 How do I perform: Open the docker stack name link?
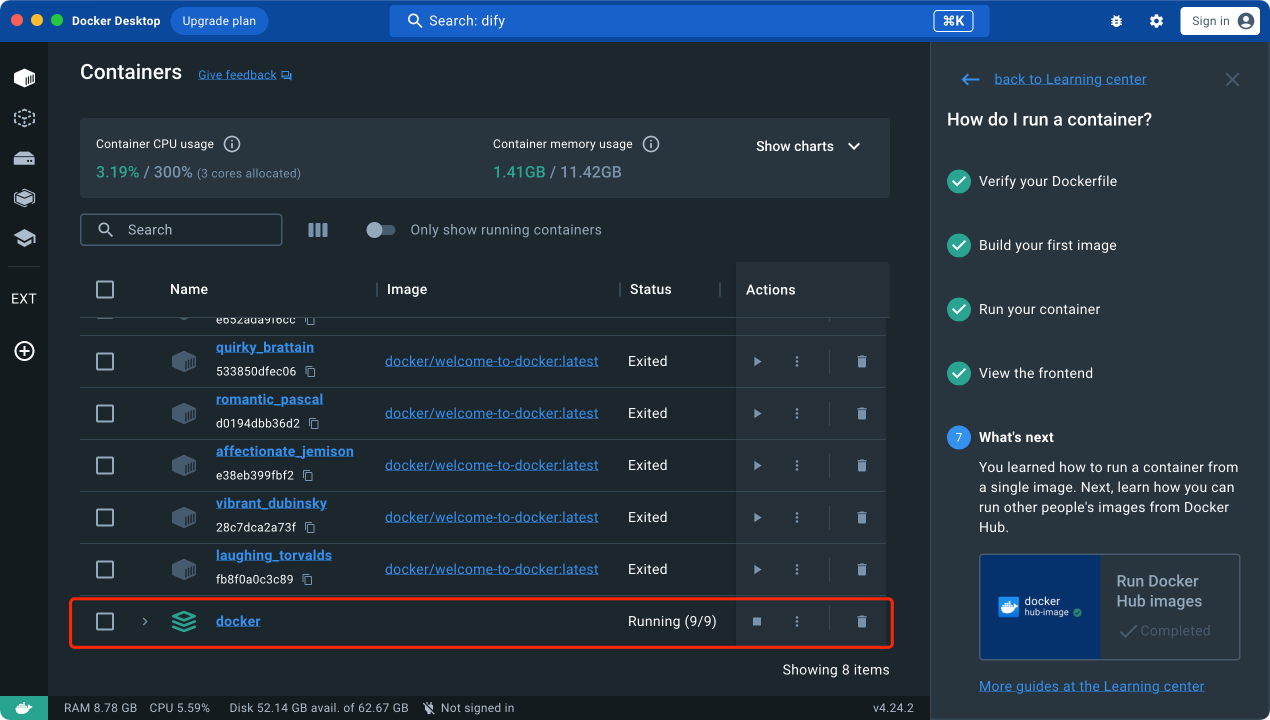pos(238,621)
